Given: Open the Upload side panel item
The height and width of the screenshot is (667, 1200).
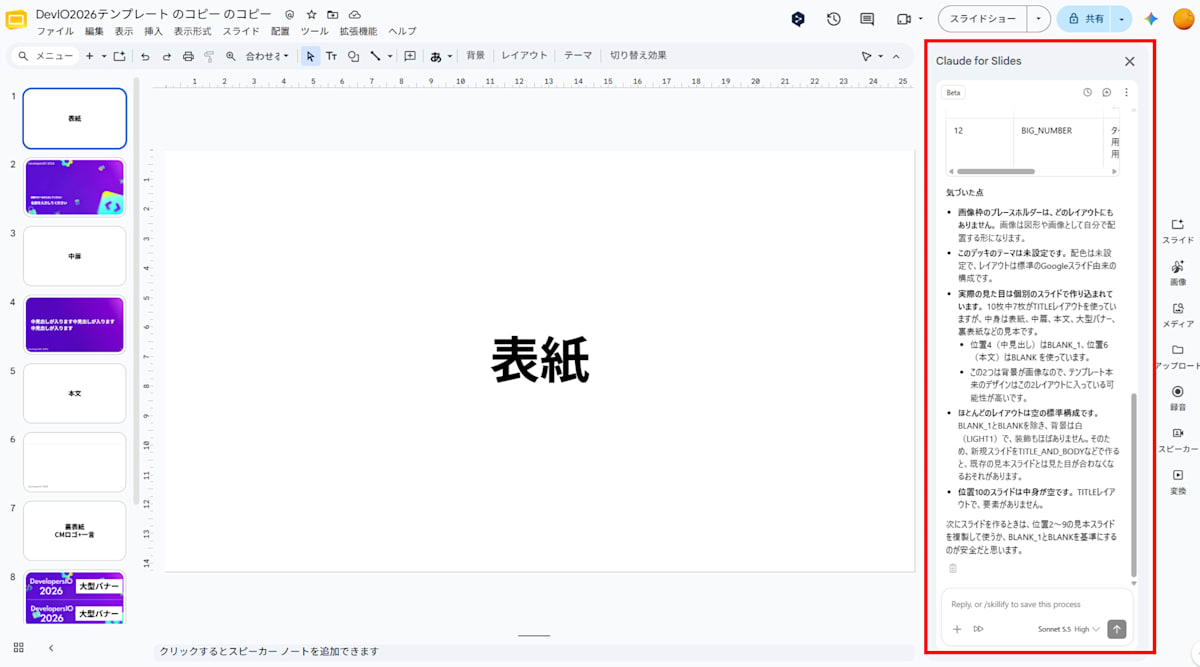Looking at the screenshot, I should 1177,356.
